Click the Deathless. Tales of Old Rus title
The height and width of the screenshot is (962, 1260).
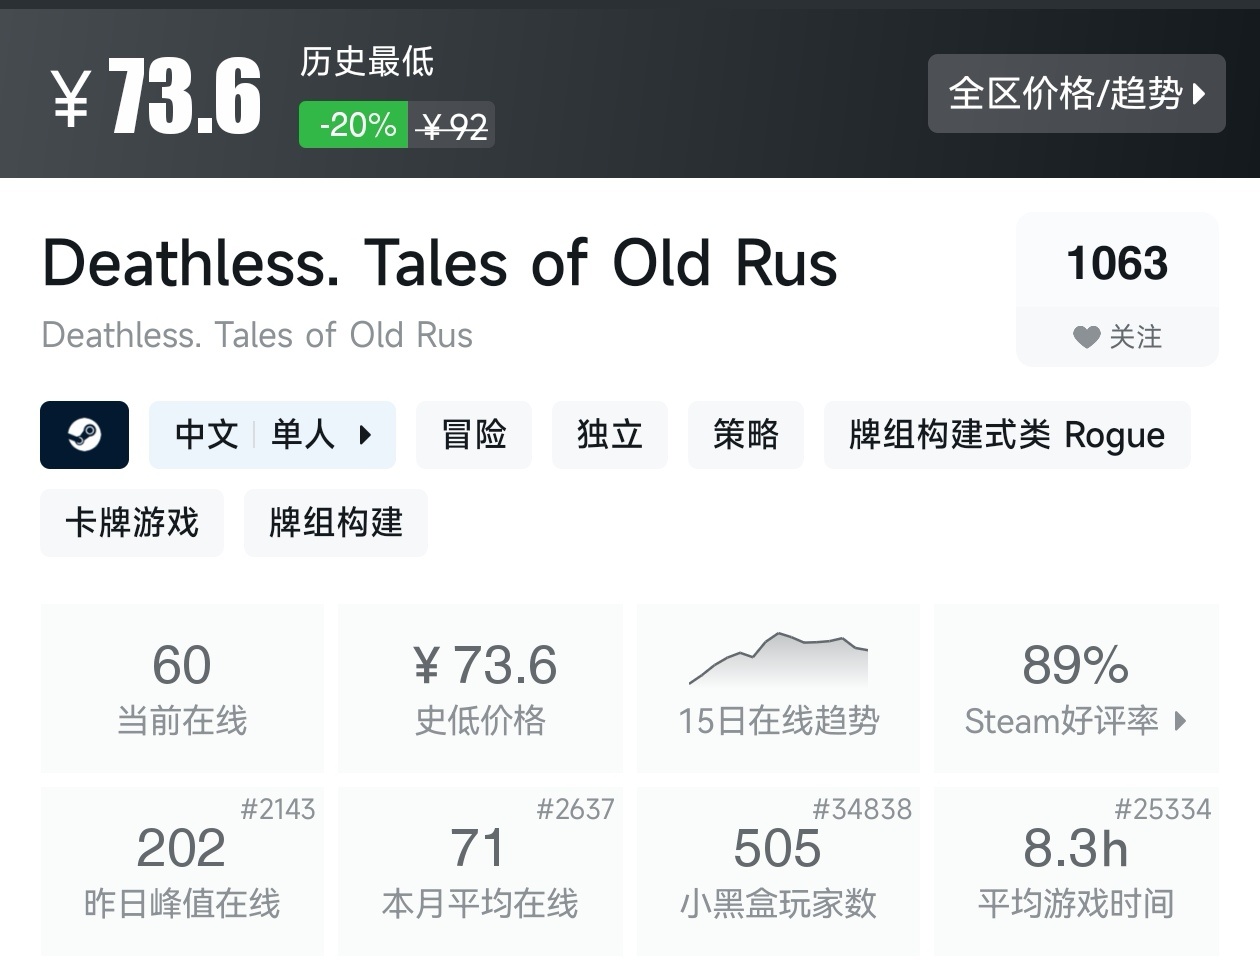coord(440,264)
